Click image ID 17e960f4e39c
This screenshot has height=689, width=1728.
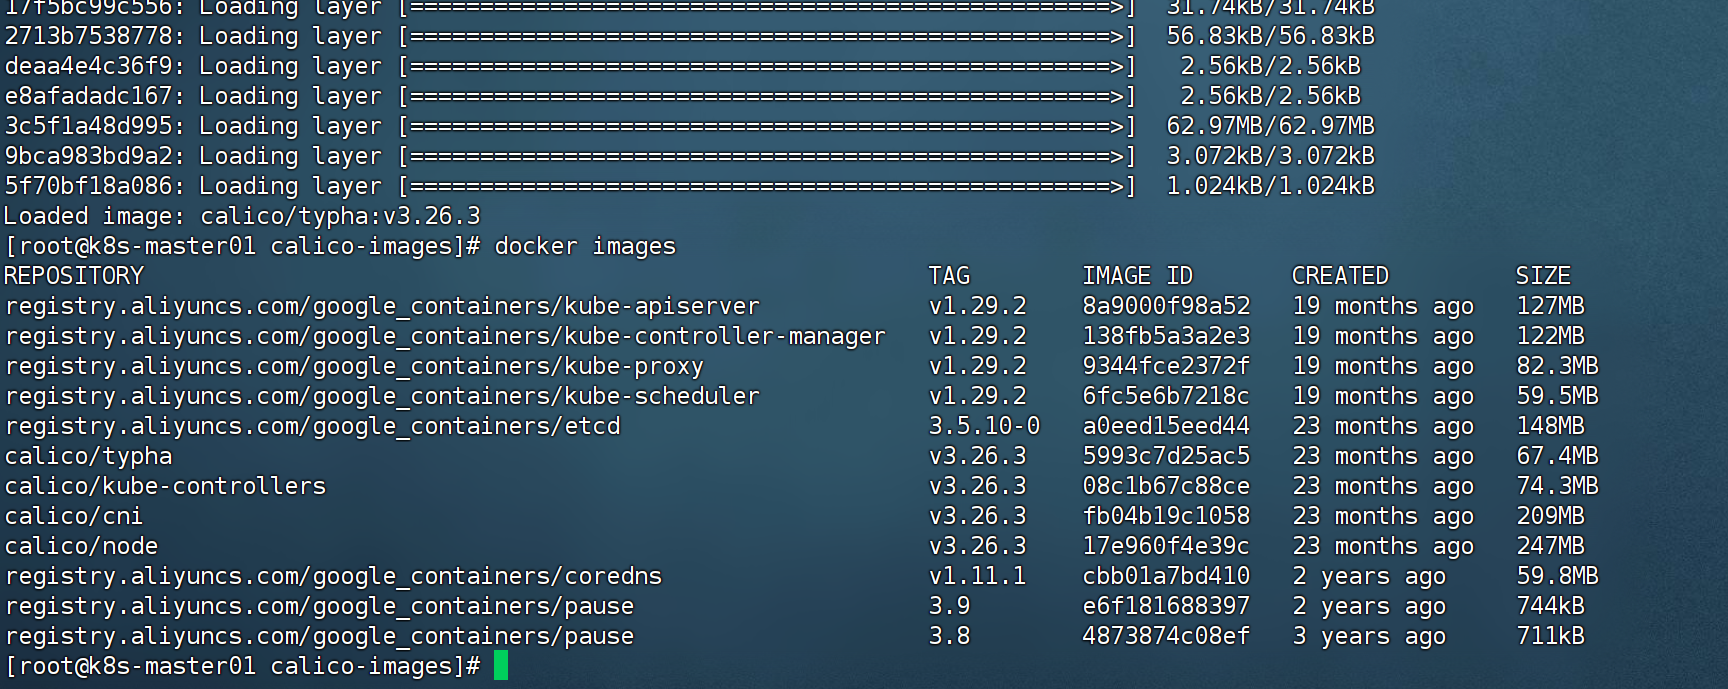tap(1166, 546)
